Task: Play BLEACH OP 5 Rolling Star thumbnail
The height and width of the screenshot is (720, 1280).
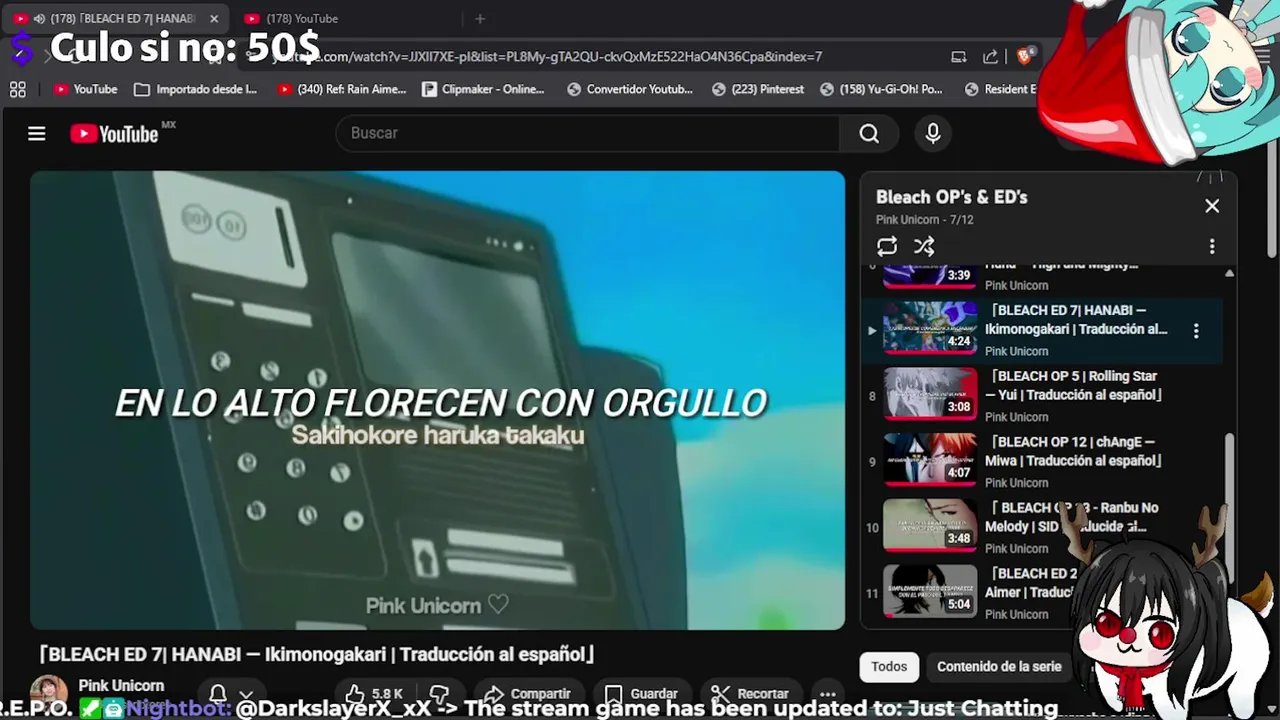Action: click(930, 392)
